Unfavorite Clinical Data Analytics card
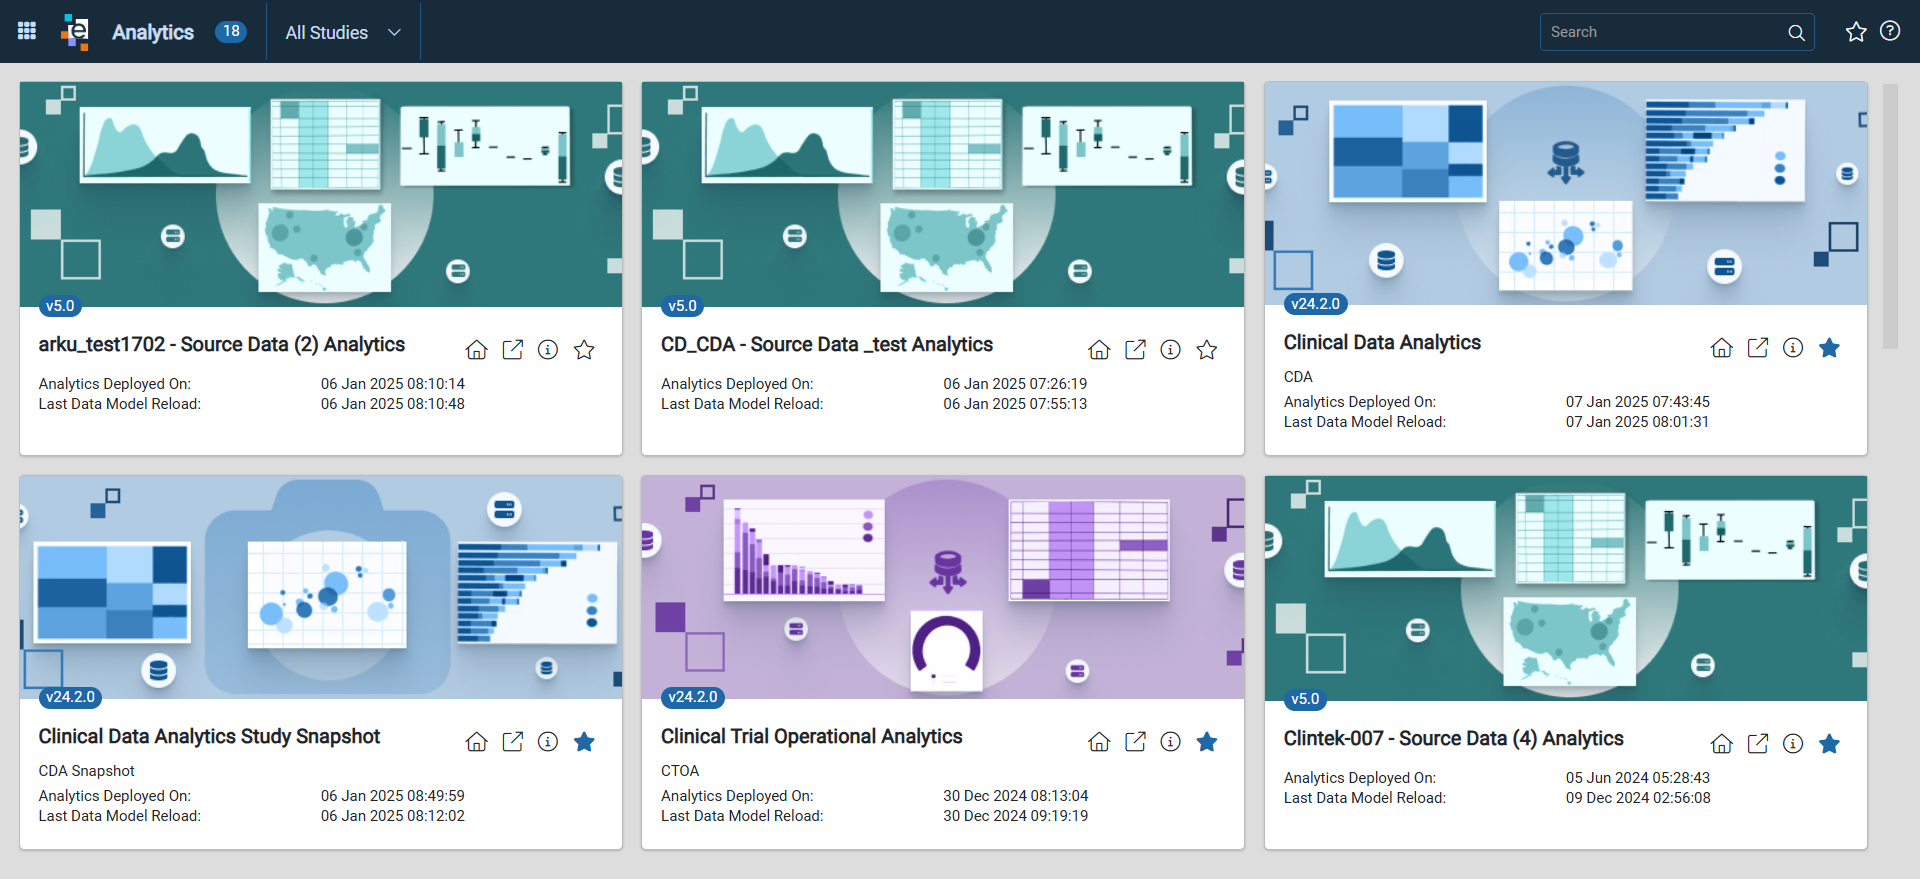This screenshot has height=879, width=1920. (x=1829, y=347)
